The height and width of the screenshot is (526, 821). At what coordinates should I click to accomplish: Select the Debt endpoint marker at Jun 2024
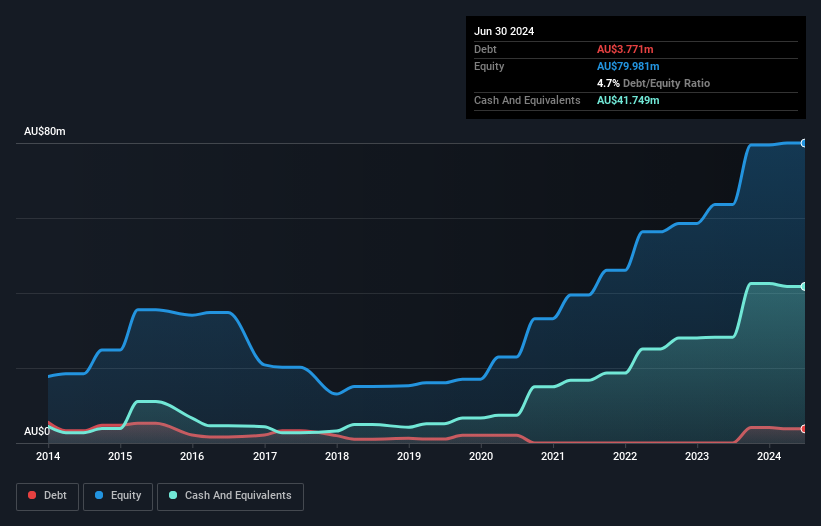804,429
